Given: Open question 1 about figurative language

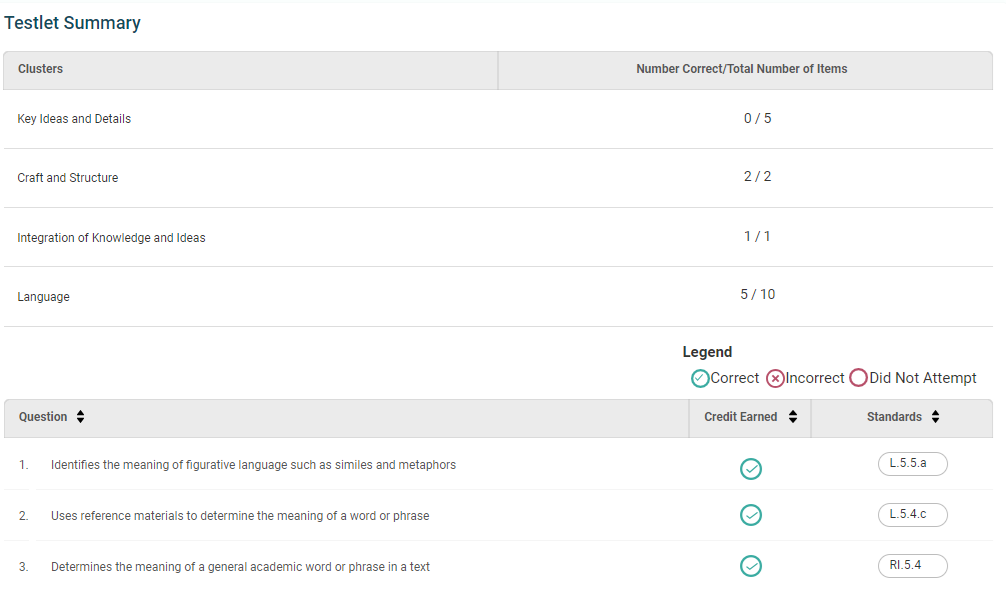Looking at the screenshot, I should pyautogui.click(x=253, y=465).
